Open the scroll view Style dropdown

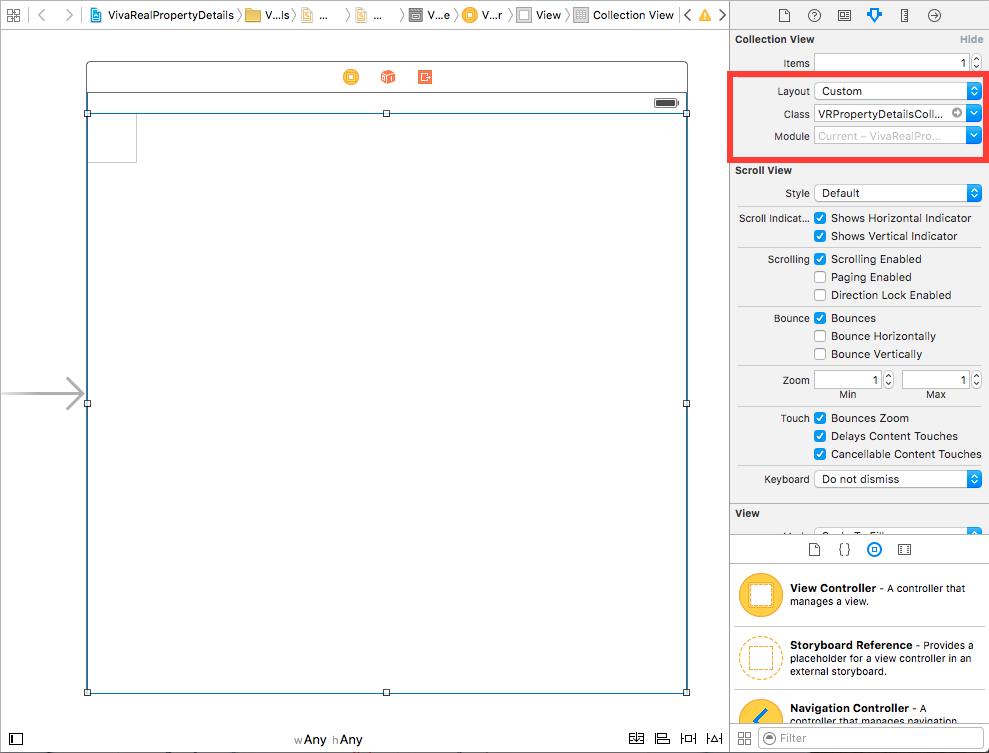pyautogui.click(x=898, y=193)
